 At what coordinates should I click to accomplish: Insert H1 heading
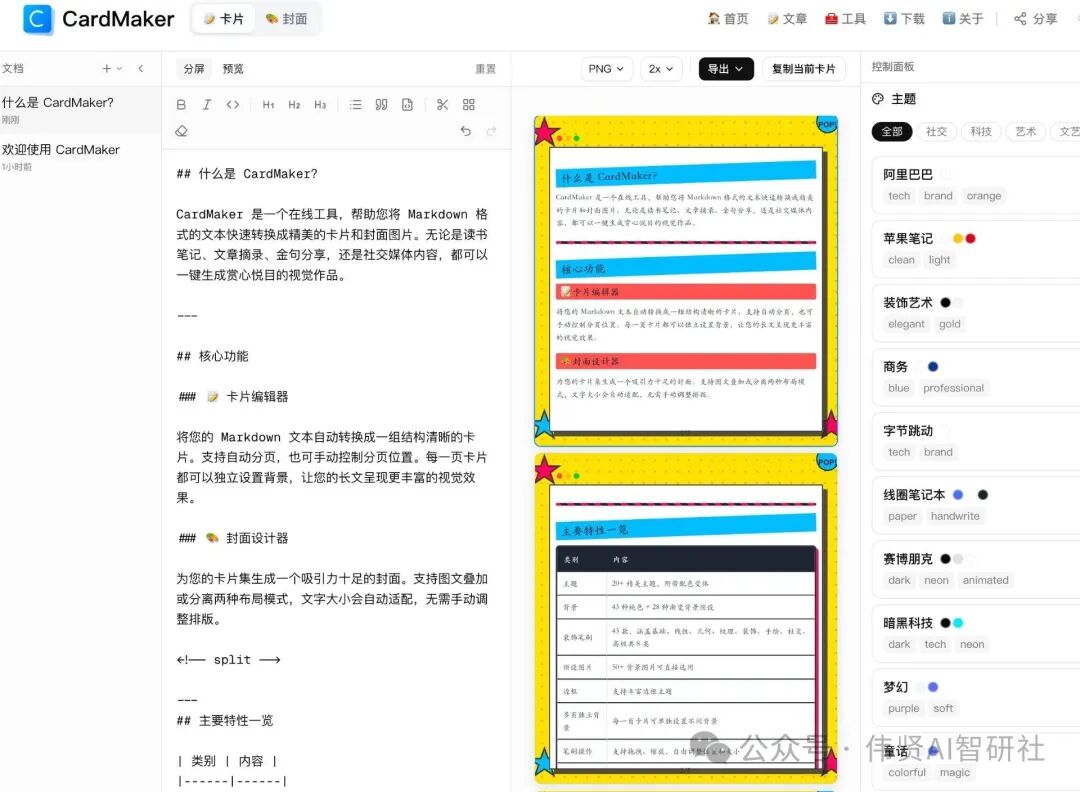click(269, 105)
